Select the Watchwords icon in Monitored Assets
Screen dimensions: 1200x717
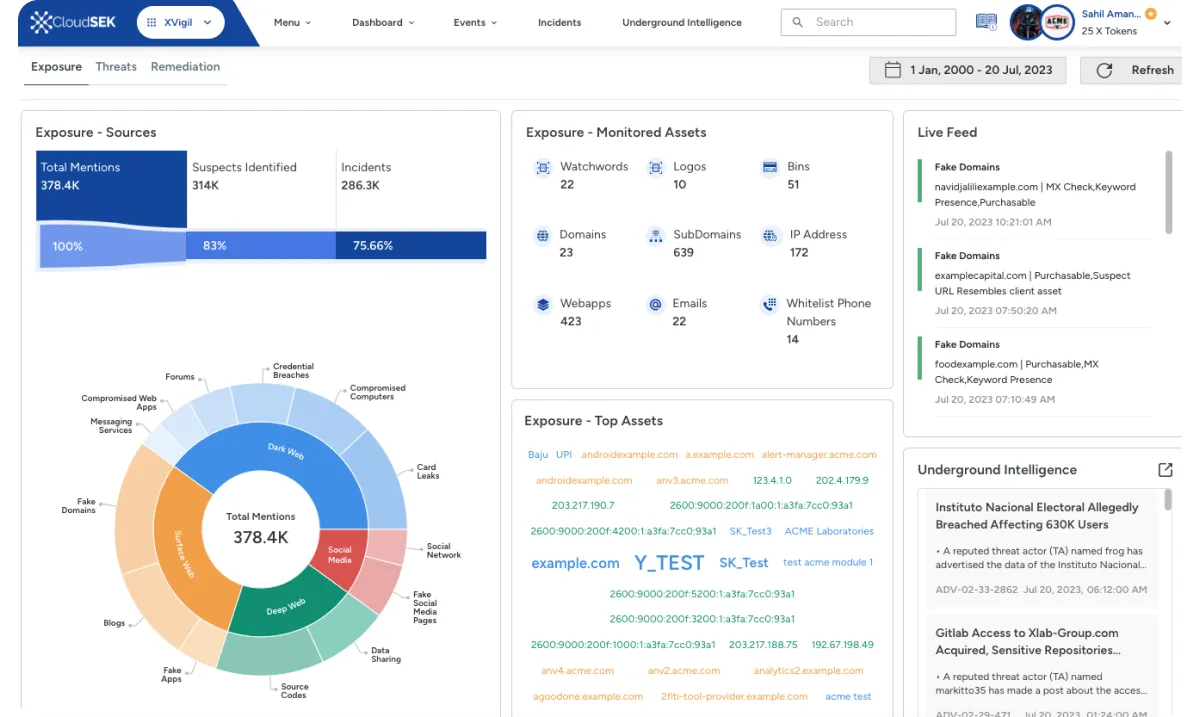[542, 169]
